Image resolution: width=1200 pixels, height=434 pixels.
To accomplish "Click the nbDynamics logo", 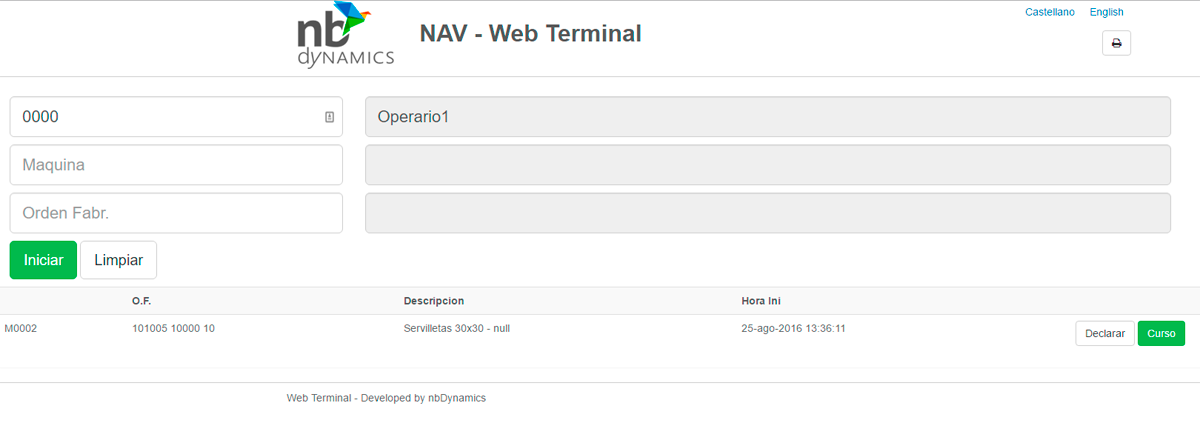I will tap(346, 39).
